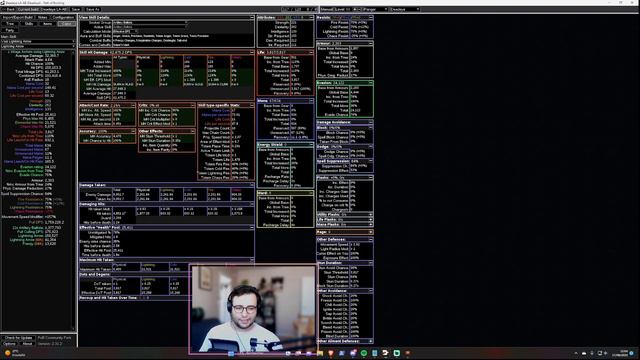Toggle the Crits section

[x=192, y=105]
